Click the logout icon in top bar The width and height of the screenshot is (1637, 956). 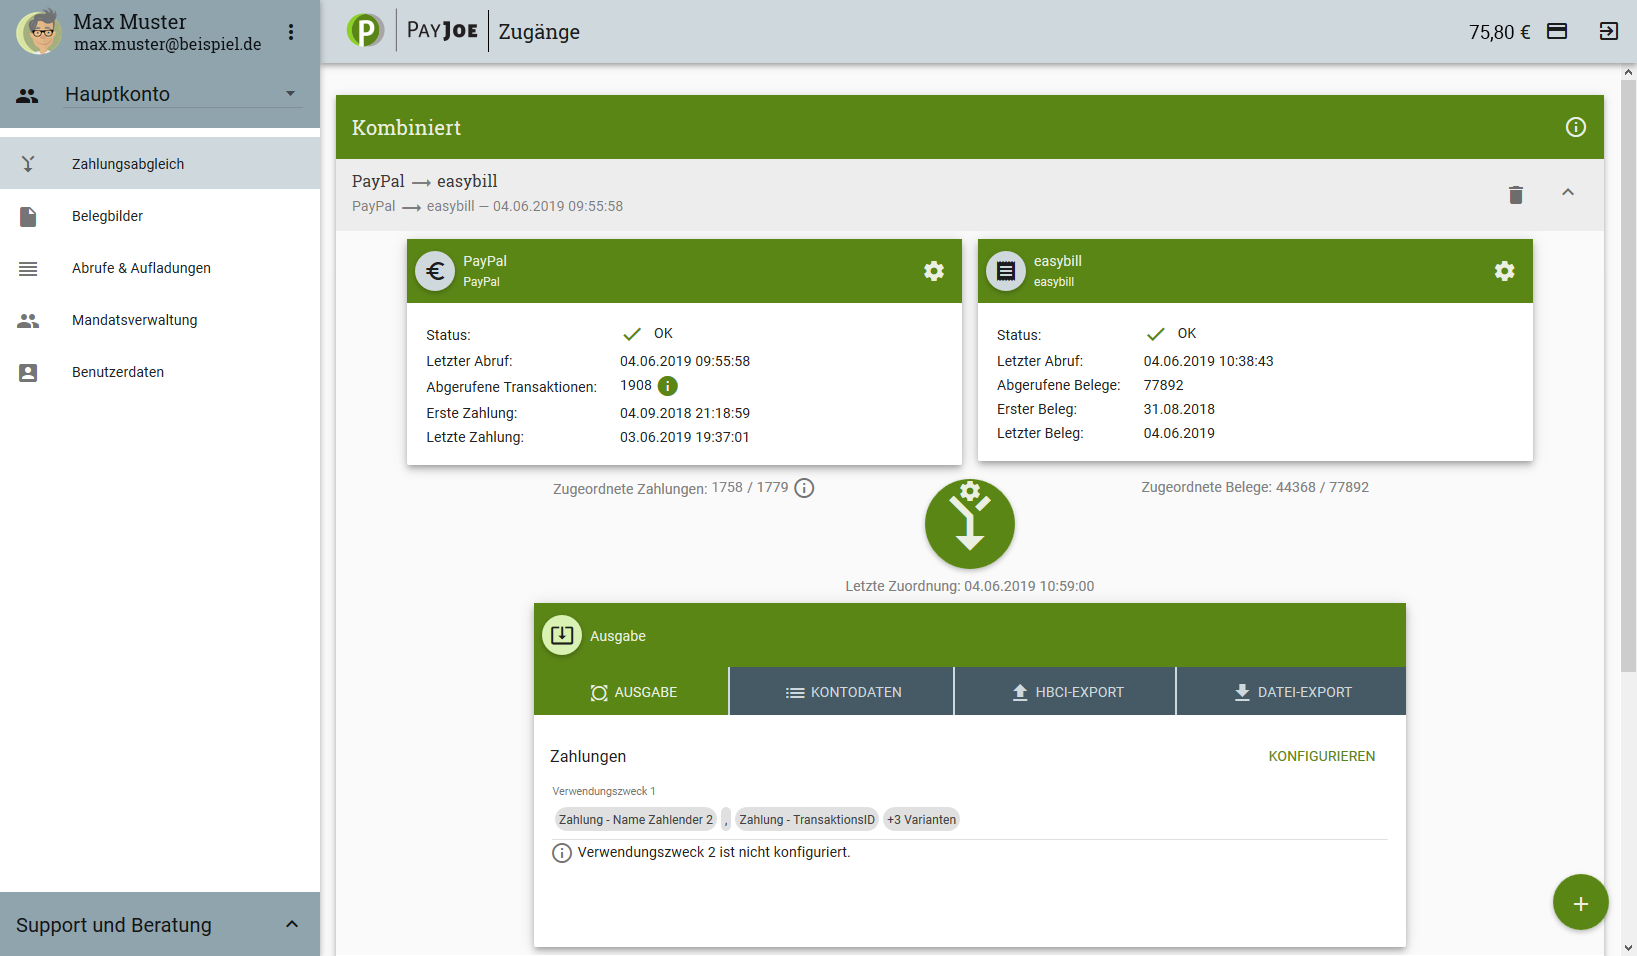pyautogui.click(x=1608, y=31)
